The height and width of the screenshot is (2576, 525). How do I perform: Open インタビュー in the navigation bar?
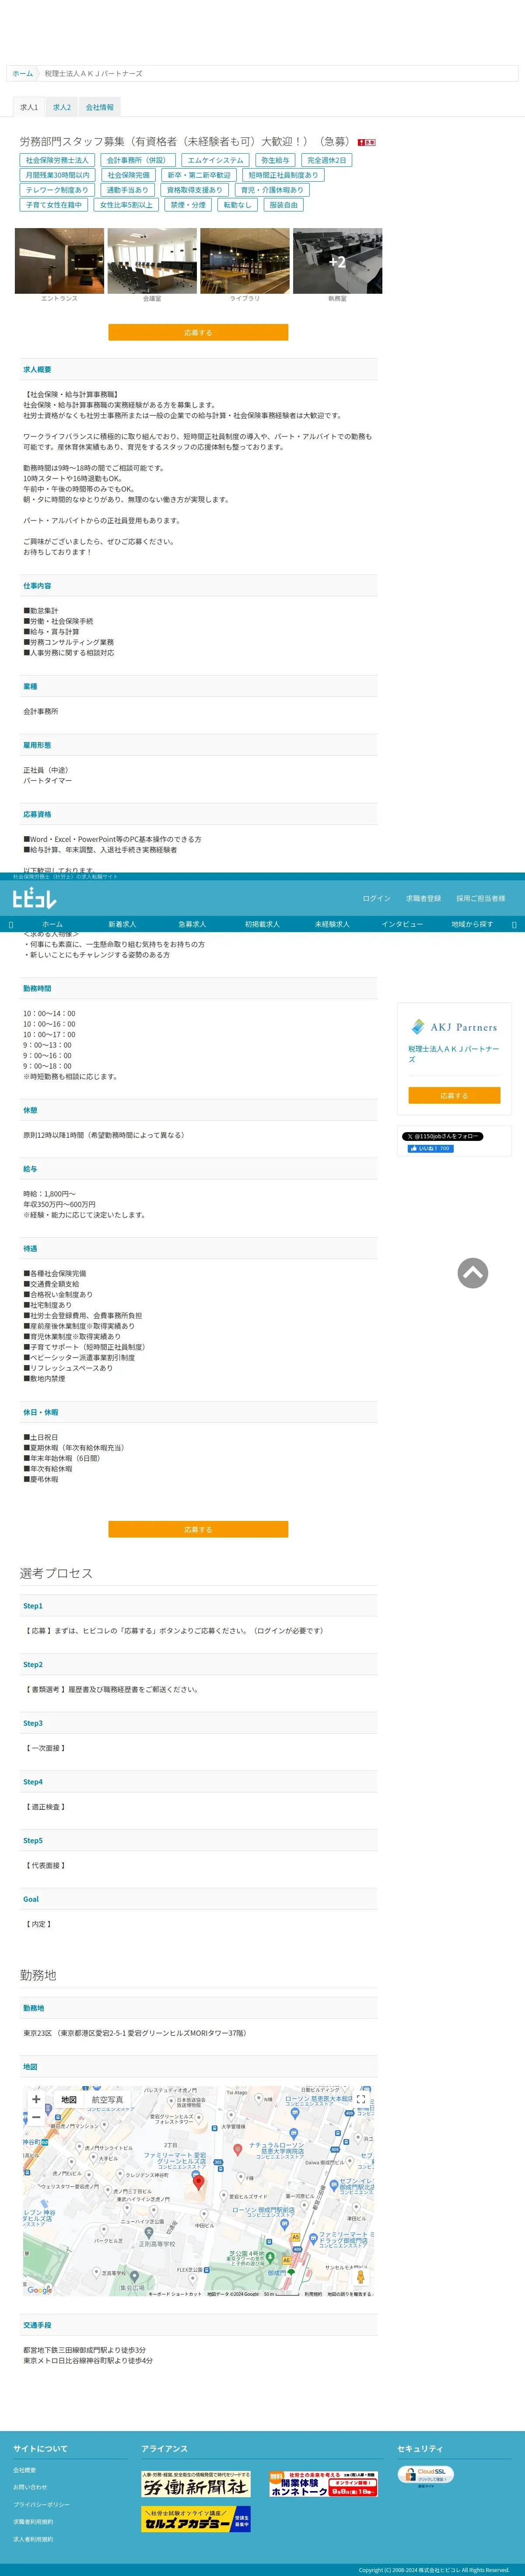point(402,924)
